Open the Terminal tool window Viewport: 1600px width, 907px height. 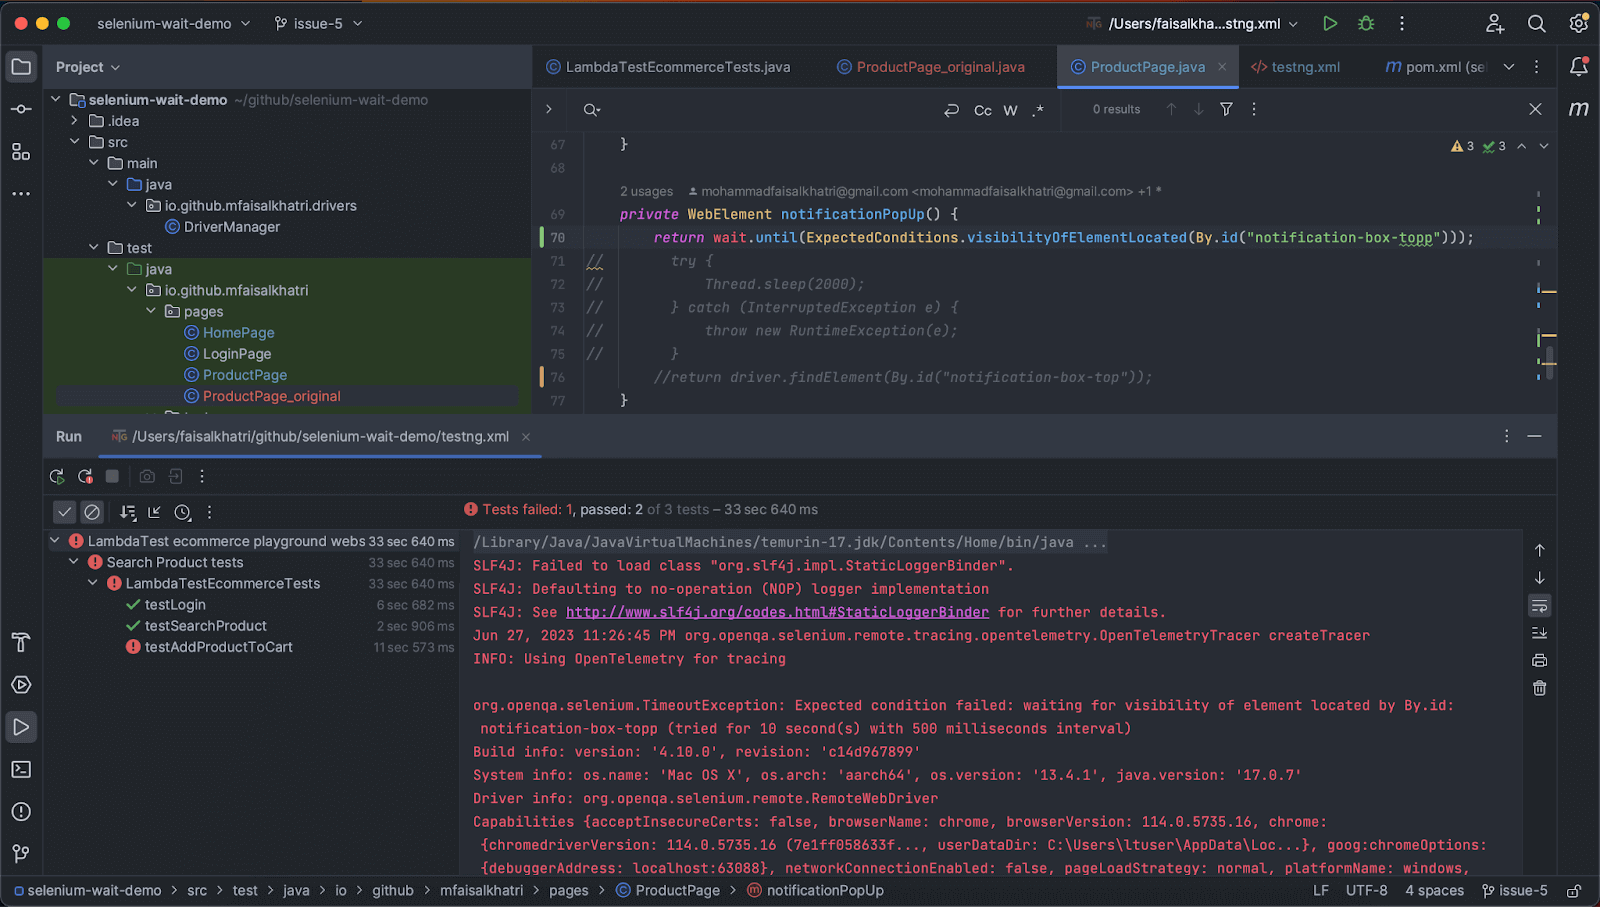click(20, 769)
